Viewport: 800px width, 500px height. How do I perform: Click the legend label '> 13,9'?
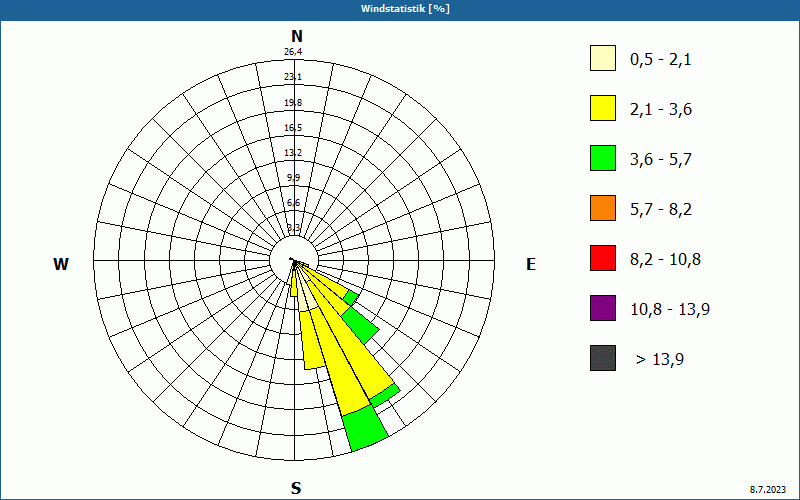coord(660,360)
